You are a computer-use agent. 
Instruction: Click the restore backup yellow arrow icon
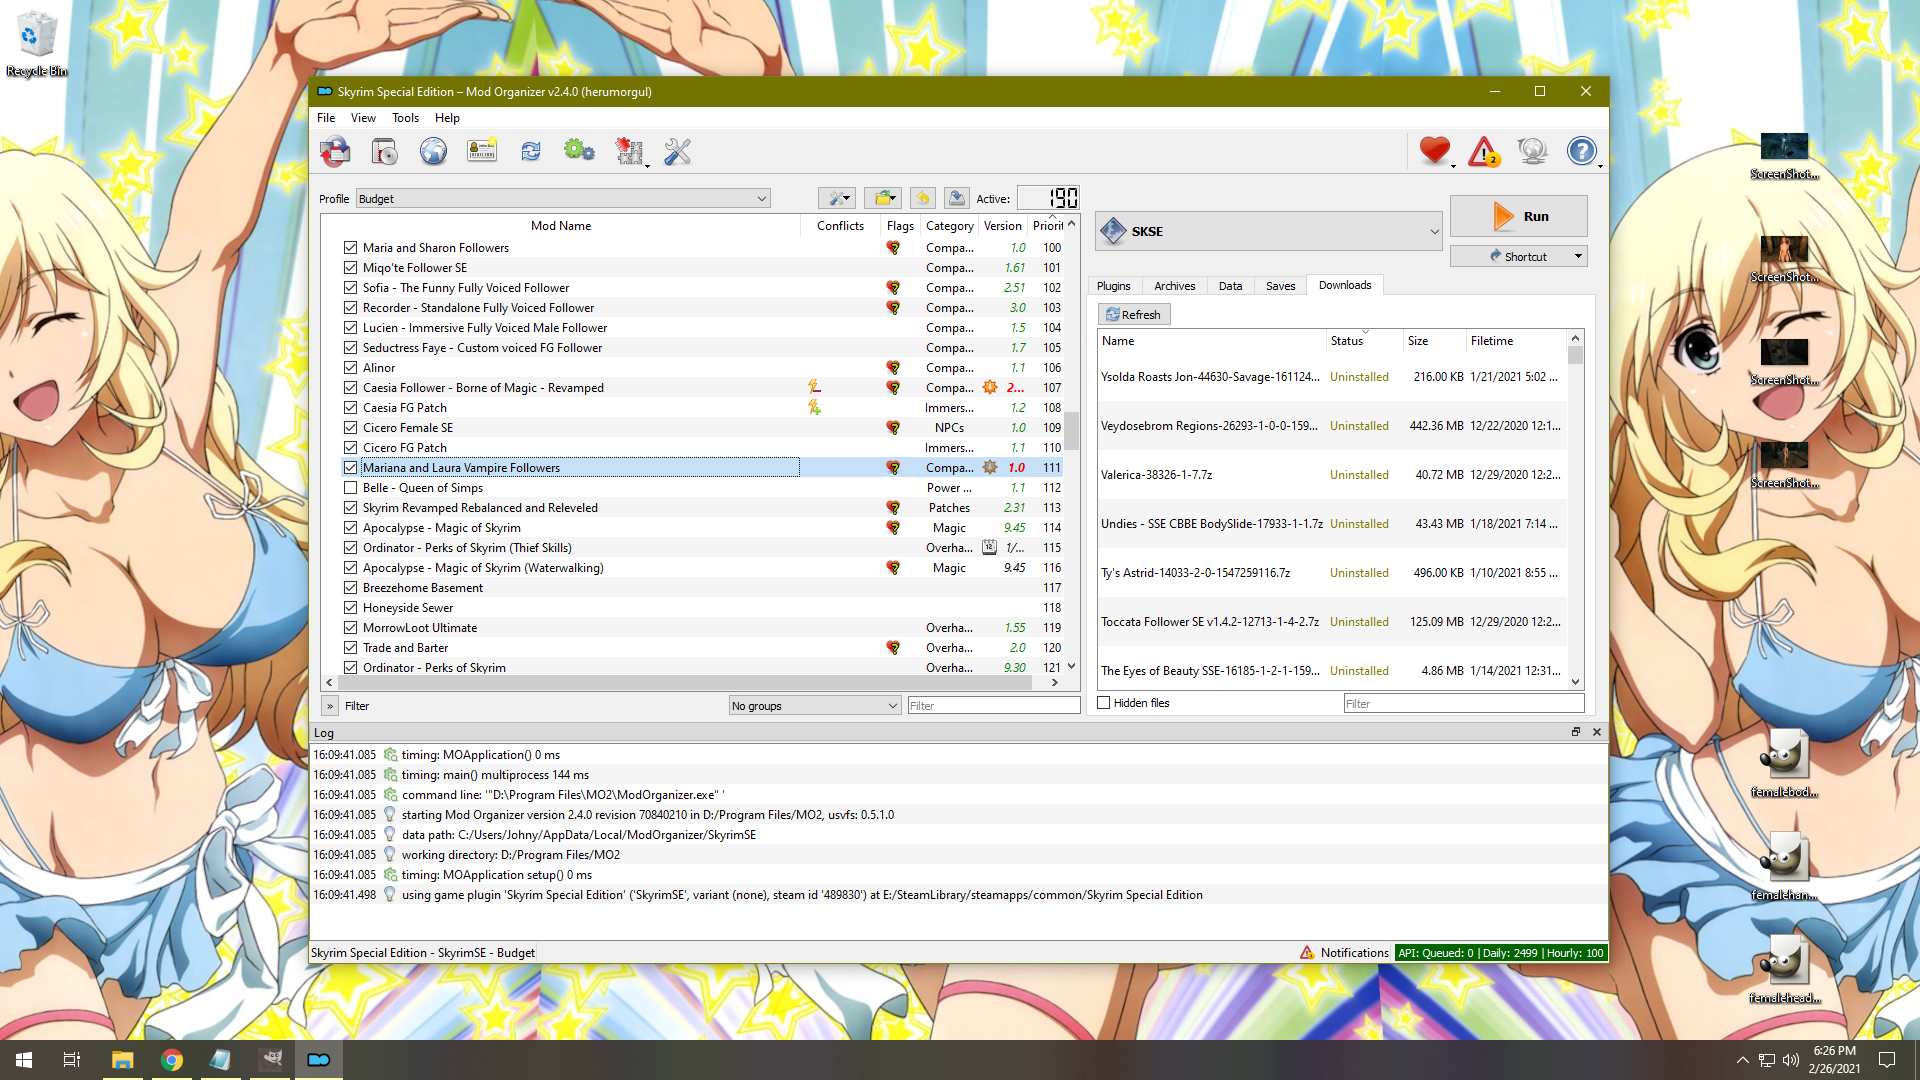pos(923,198)
